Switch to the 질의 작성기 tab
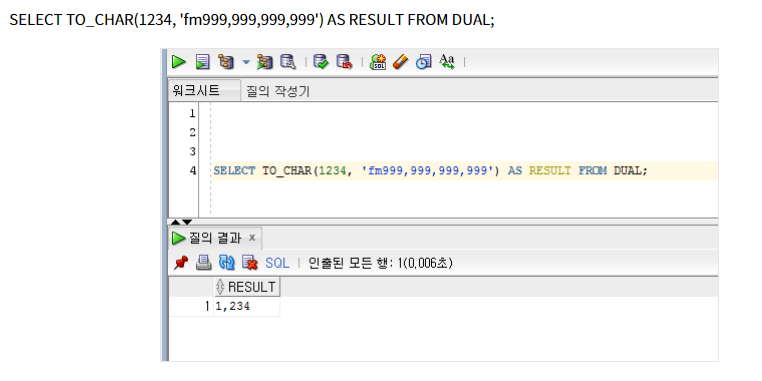 277,91
